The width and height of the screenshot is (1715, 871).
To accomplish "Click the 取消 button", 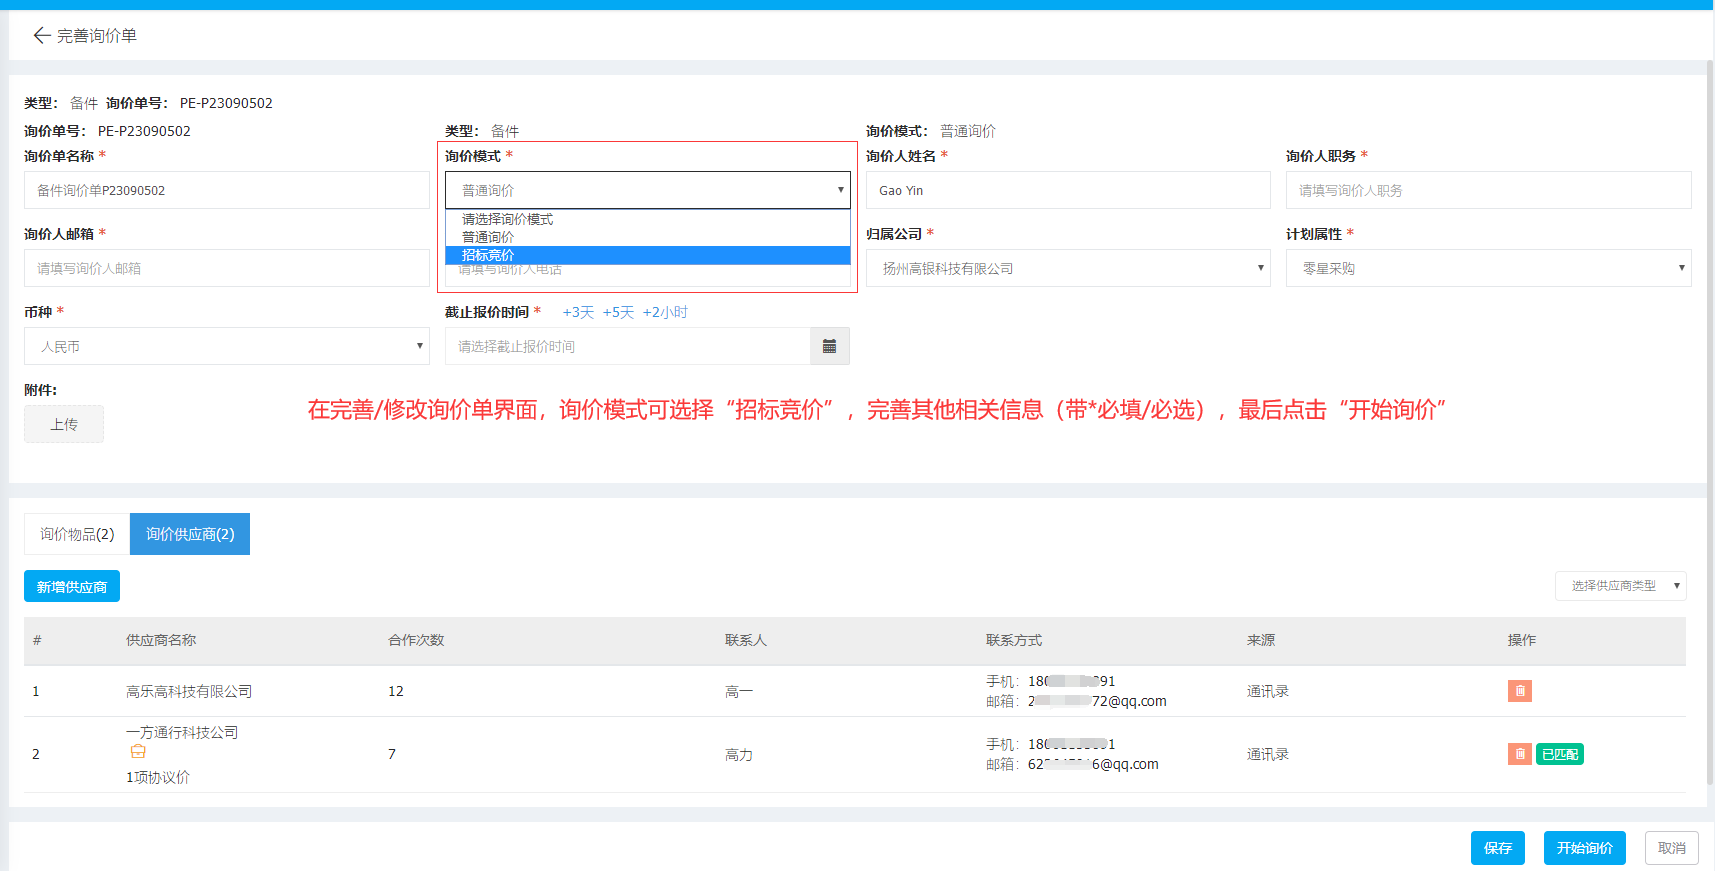I will point(1672,848).
